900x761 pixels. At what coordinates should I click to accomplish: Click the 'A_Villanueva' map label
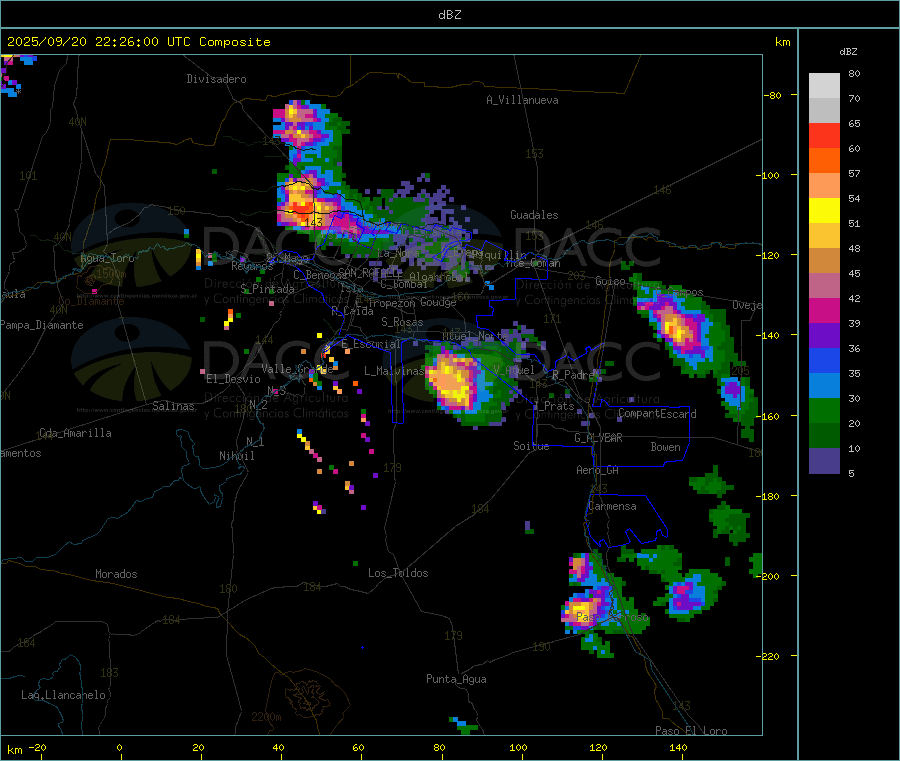point(522,100)
